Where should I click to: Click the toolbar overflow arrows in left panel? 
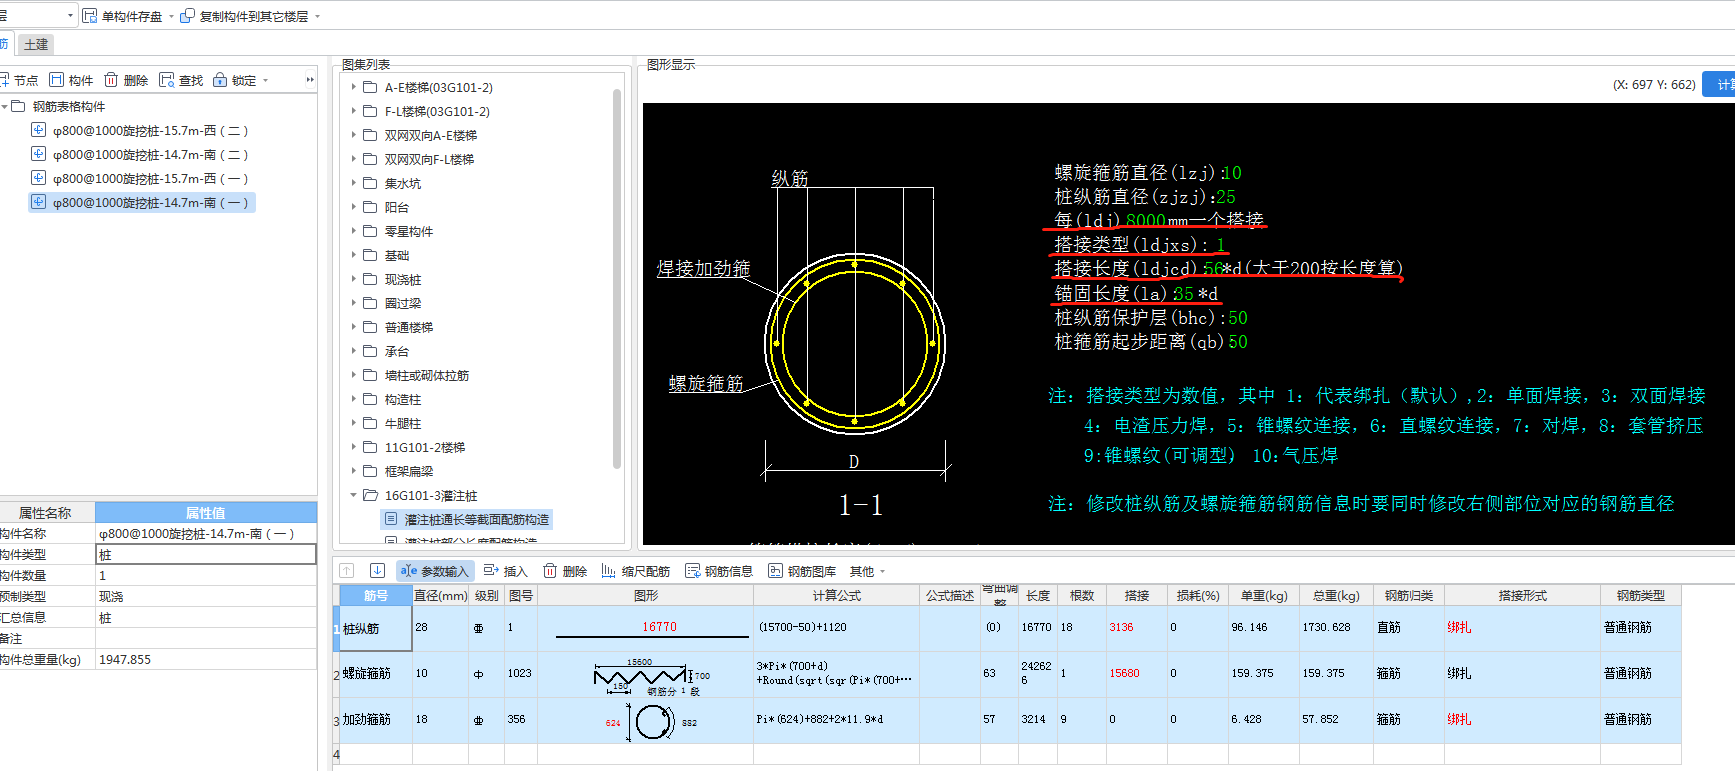click(310, 80)
